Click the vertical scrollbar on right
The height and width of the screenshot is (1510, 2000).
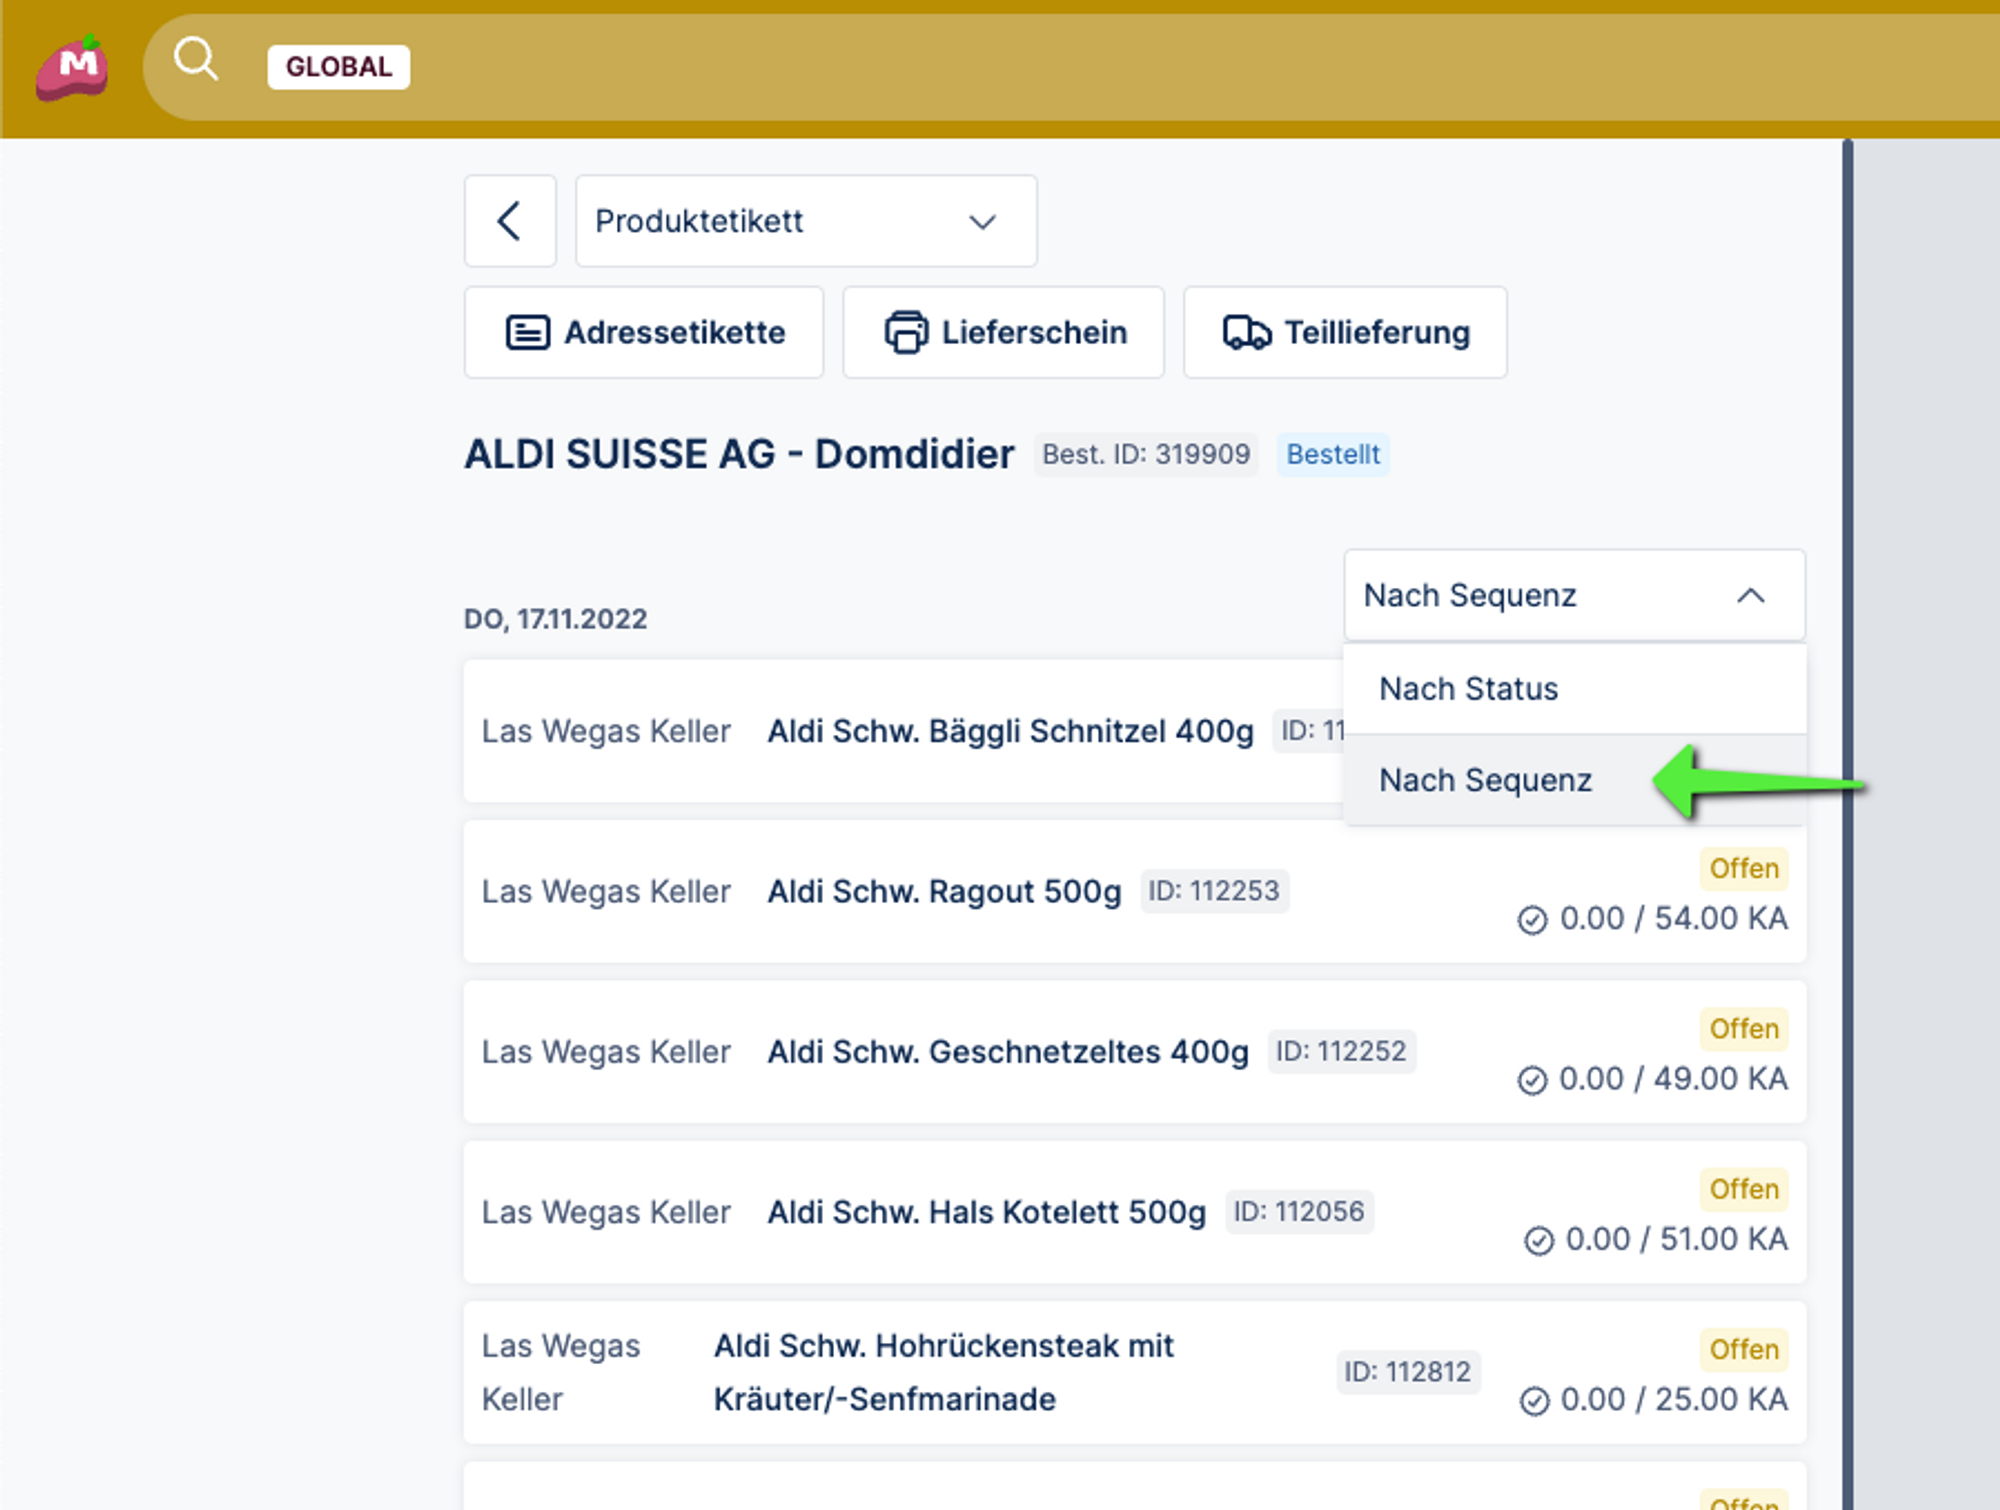pos(1848,800)
